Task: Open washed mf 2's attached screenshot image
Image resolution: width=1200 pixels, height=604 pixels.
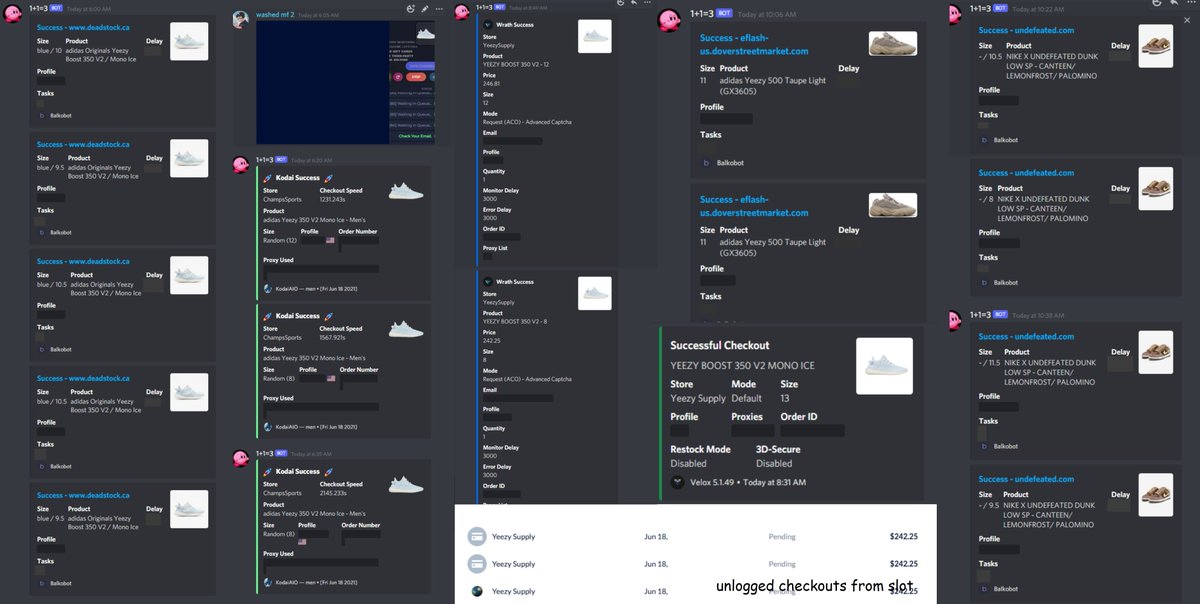Action: [x=346, y=82]
